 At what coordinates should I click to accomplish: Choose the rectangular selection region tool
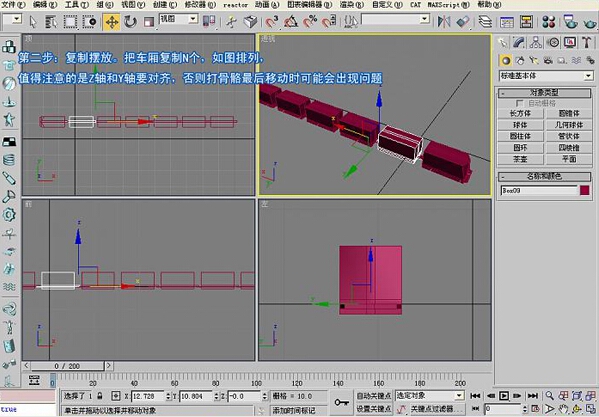(x=70, y=22)
